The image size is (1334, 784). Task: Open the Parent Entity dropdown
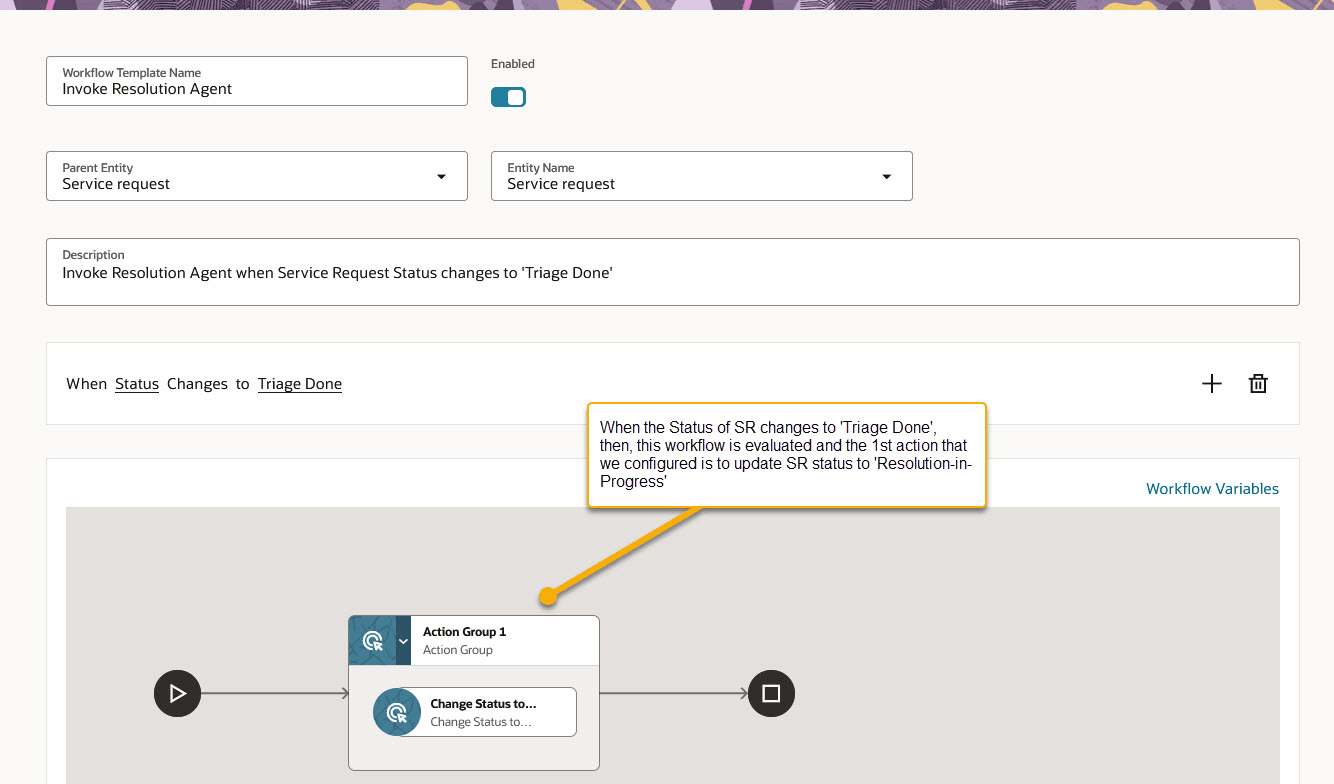point(441,176)
